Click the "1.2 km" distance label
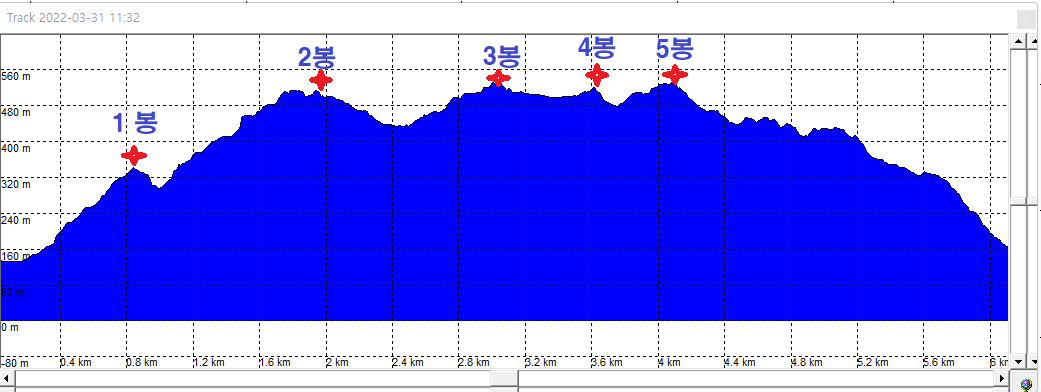Viewport: 1041px width, 392px height. tap(208, 363)
